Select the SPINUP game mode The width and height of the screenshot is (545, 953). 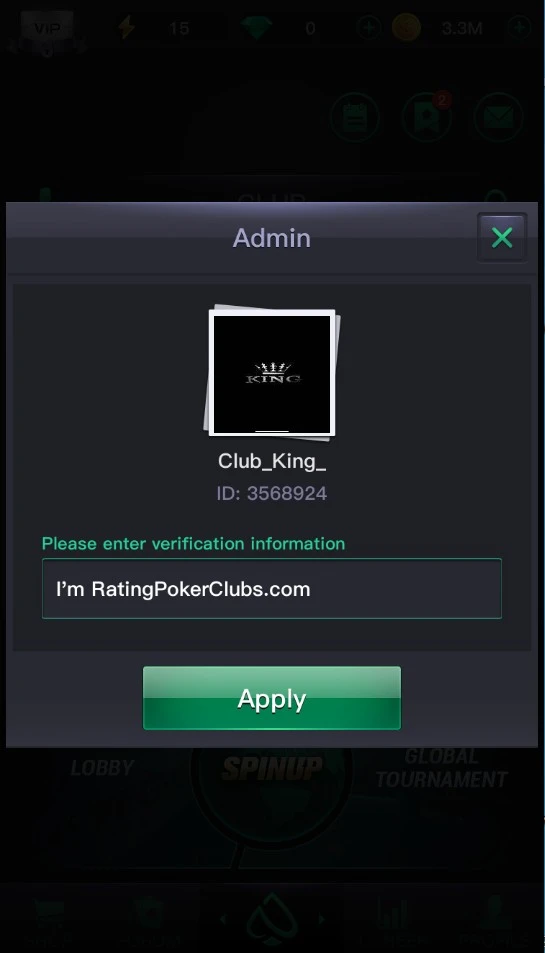[x=272, y=768]
